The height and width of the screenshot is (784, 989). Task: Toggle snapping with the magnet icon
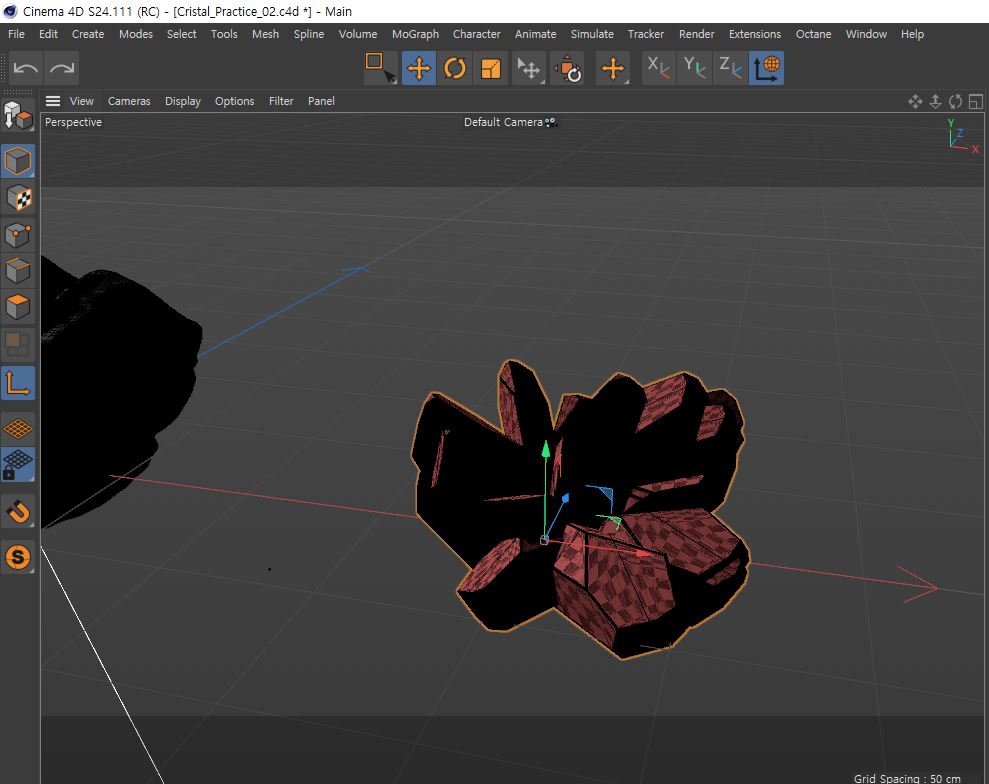(x=18, y=512)
